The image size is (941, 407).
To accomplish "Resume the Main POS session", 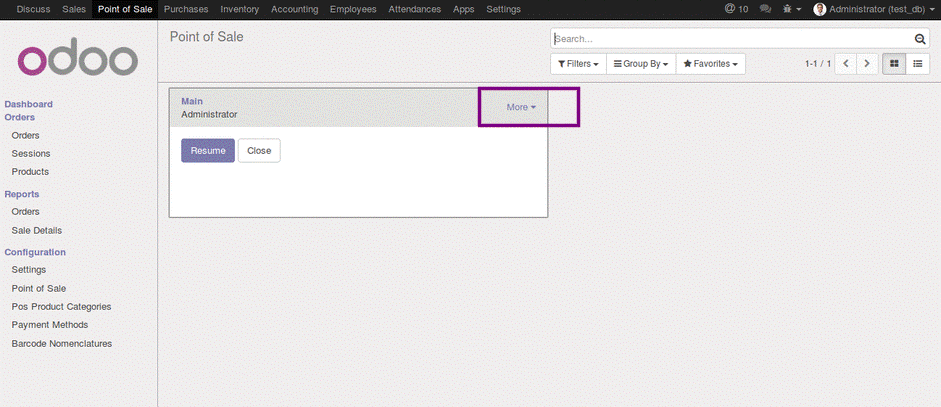I will 208,151.
